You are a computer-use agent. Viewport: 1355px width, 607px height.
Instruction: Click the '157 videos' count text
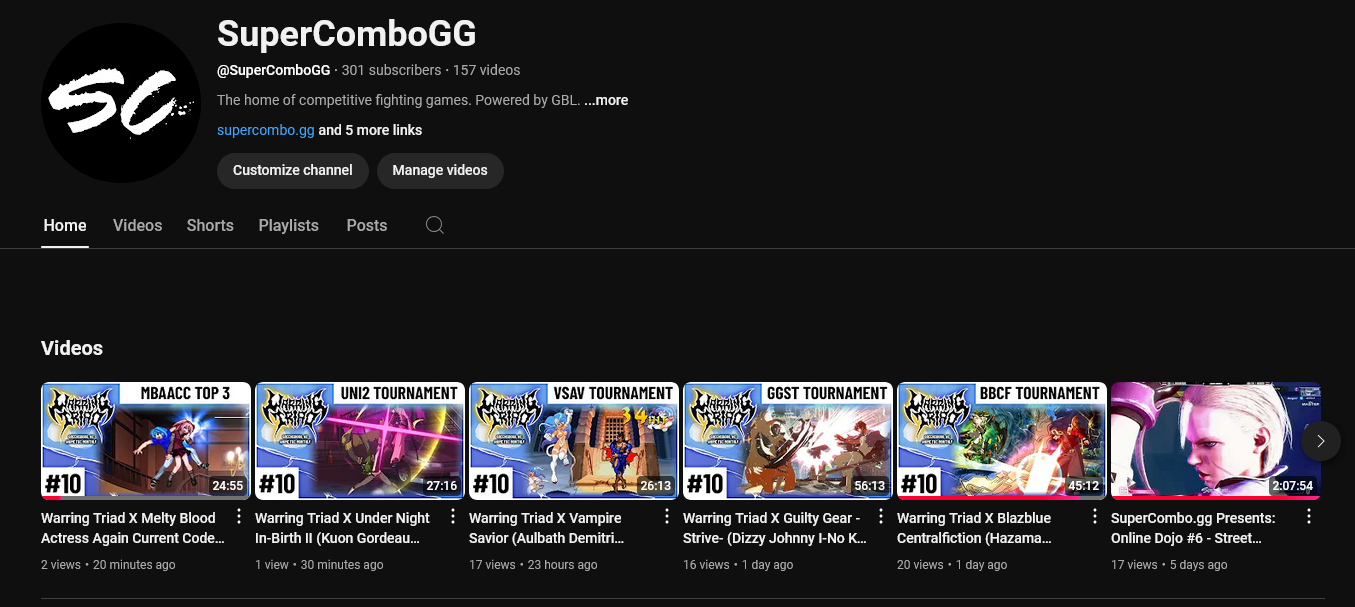486,70
